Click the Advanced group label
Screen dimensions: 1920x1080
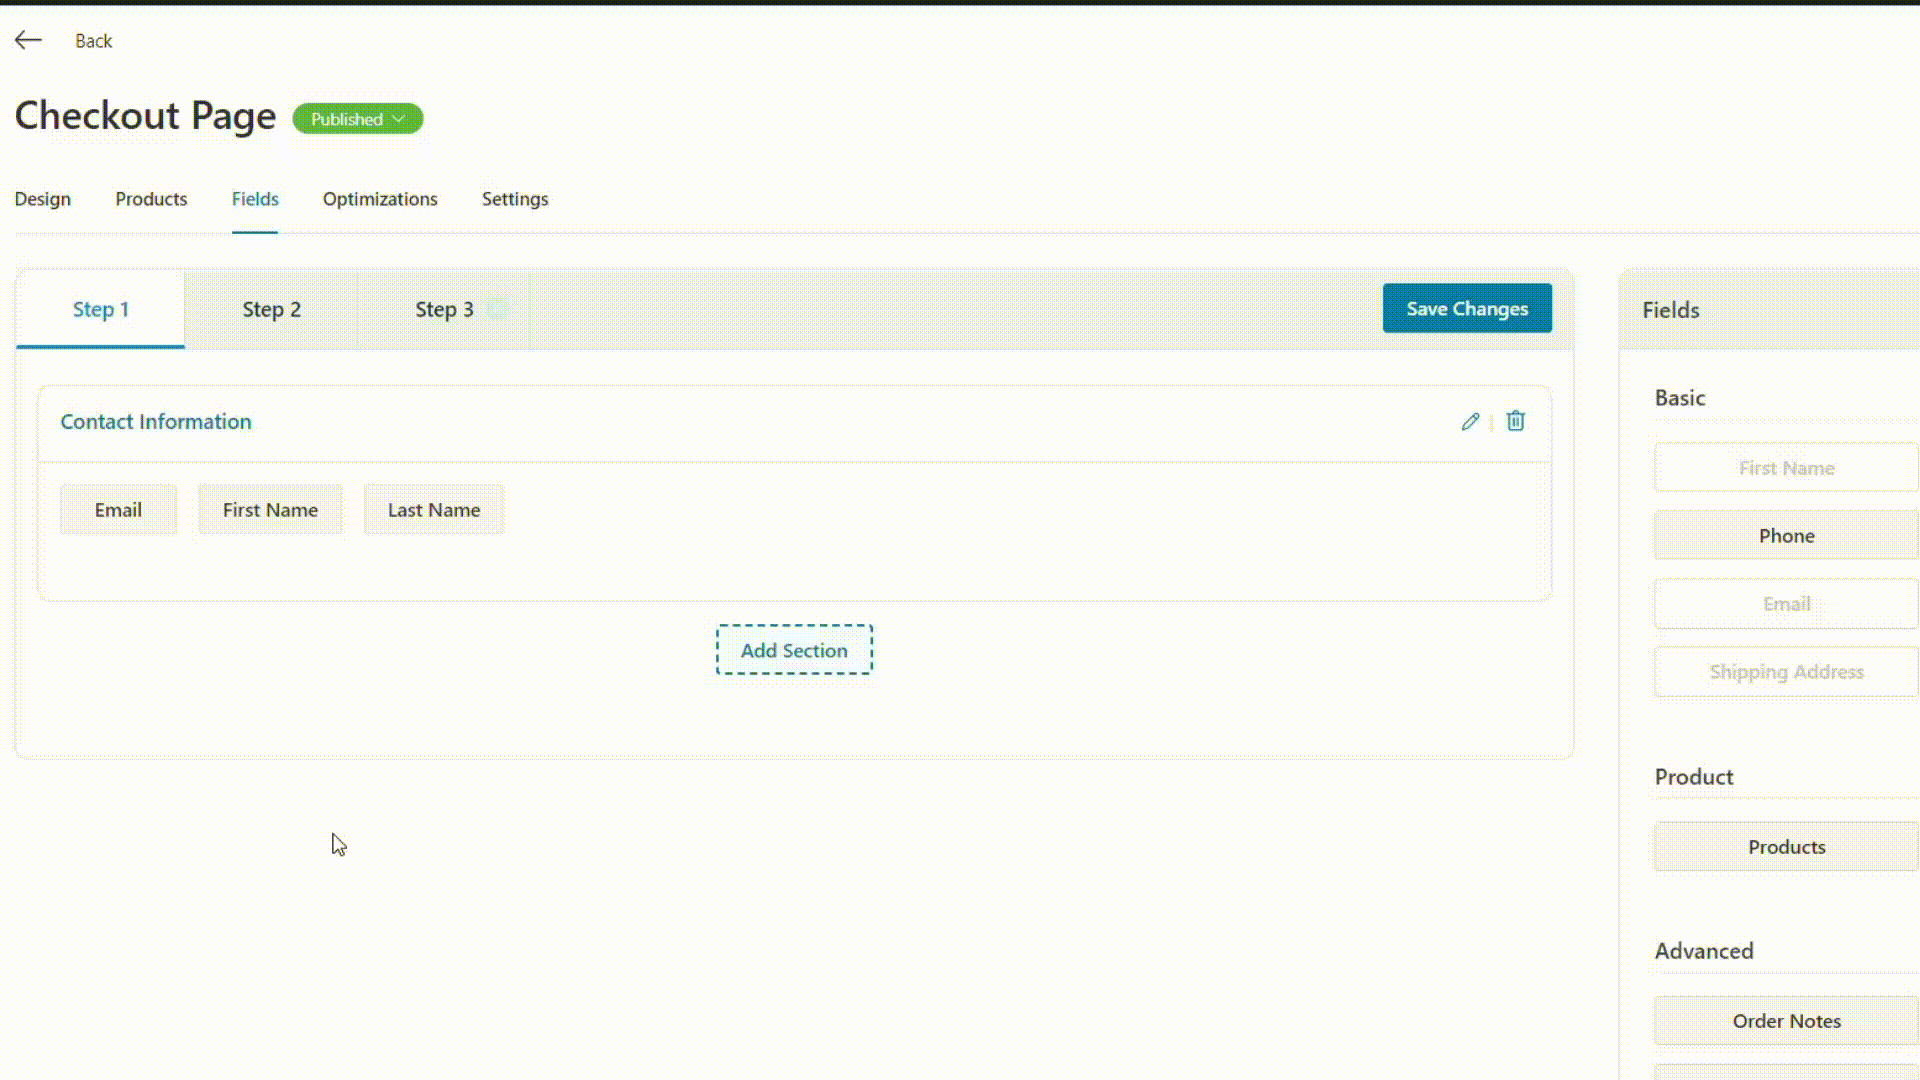(1703, 951)
